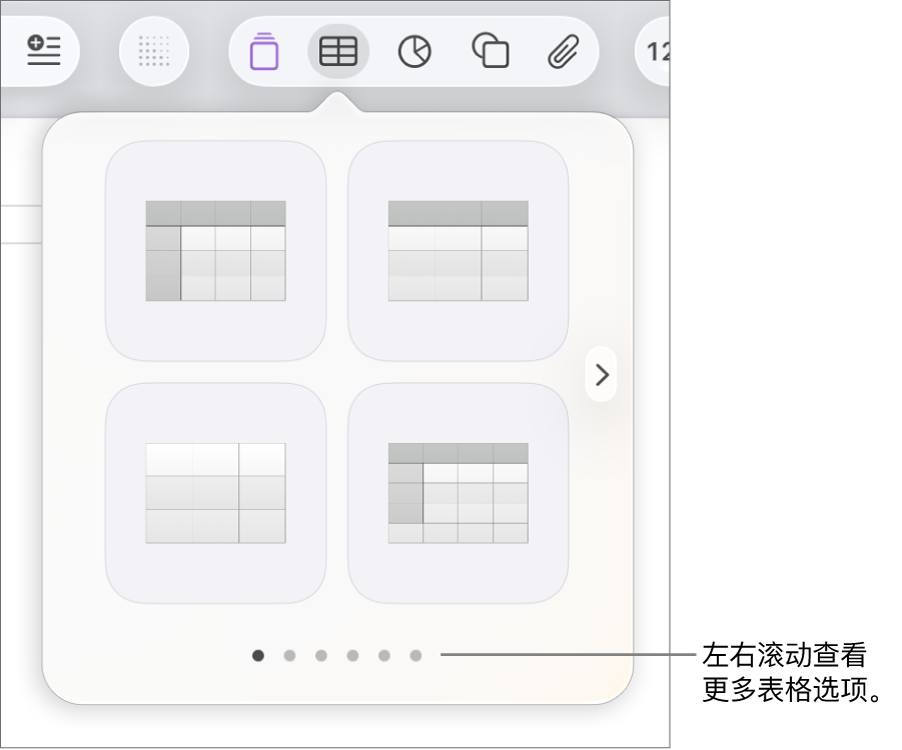Choose table style with header row and column
The height and width of the screenshot is (750, 902).
point(216,251)
